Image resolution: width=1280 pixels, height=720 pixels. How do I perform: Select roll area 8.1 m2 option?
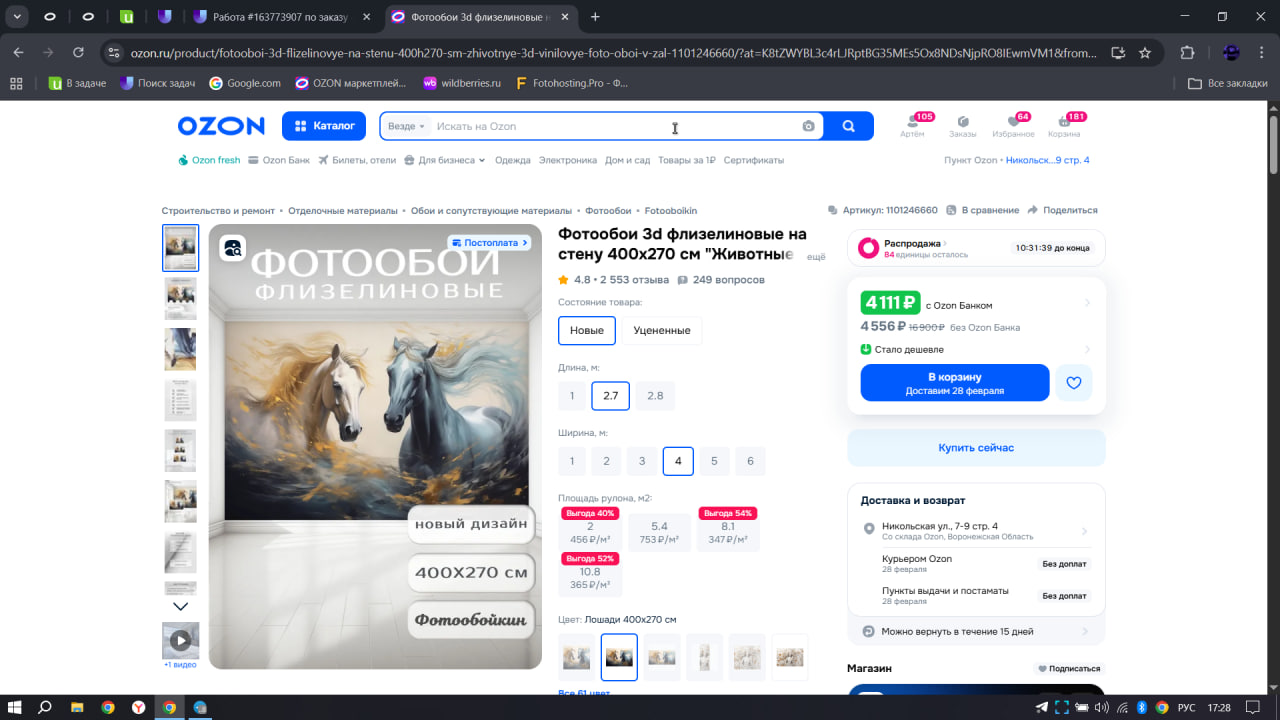pyautogui.click(x=728, y=532)
